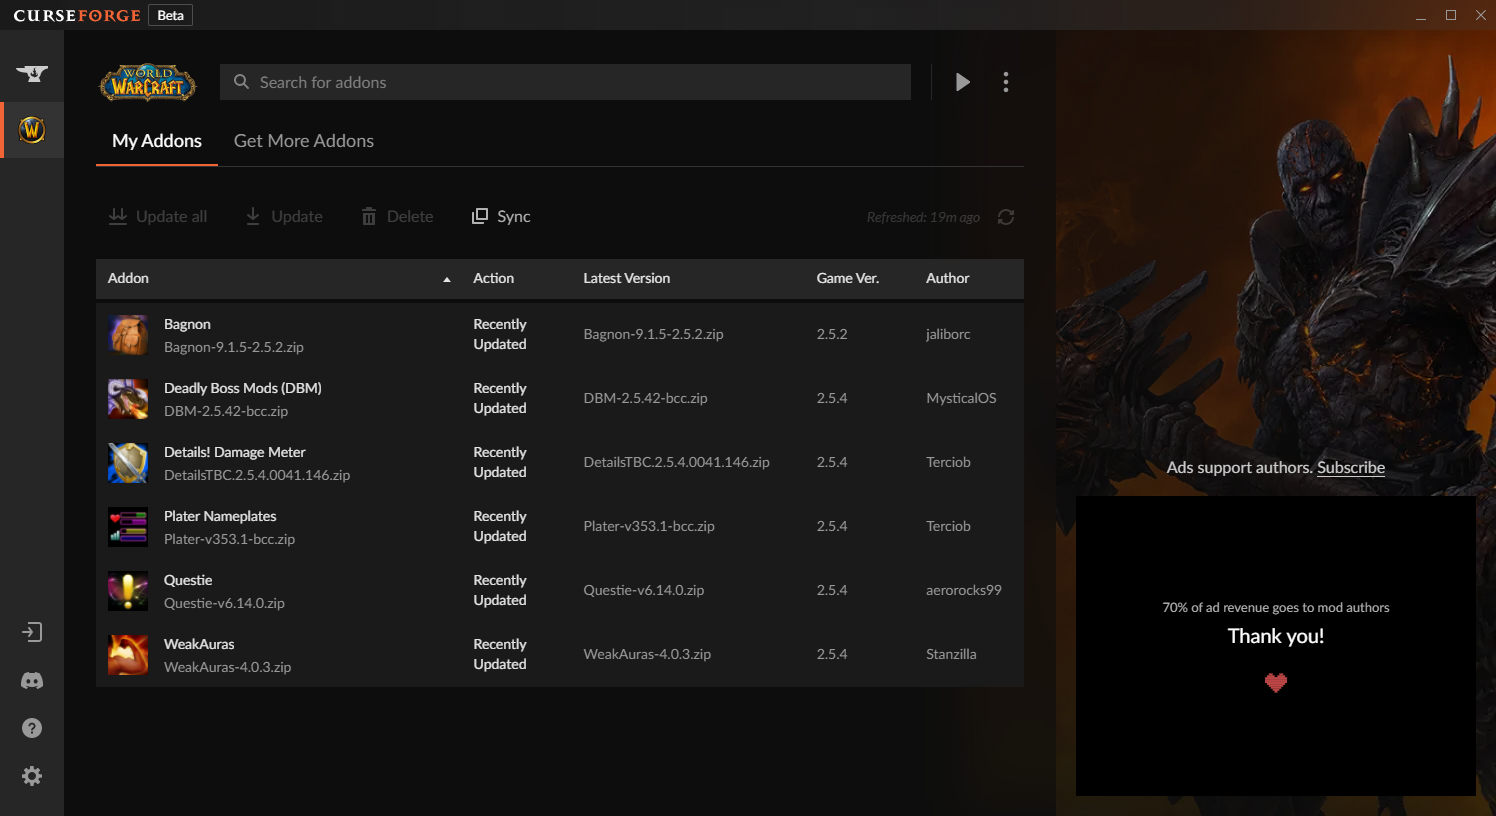Image resolution: width=1496 pixels, height=816 pixels.
Task: Close the CurseForge window
Action: 1481,15
